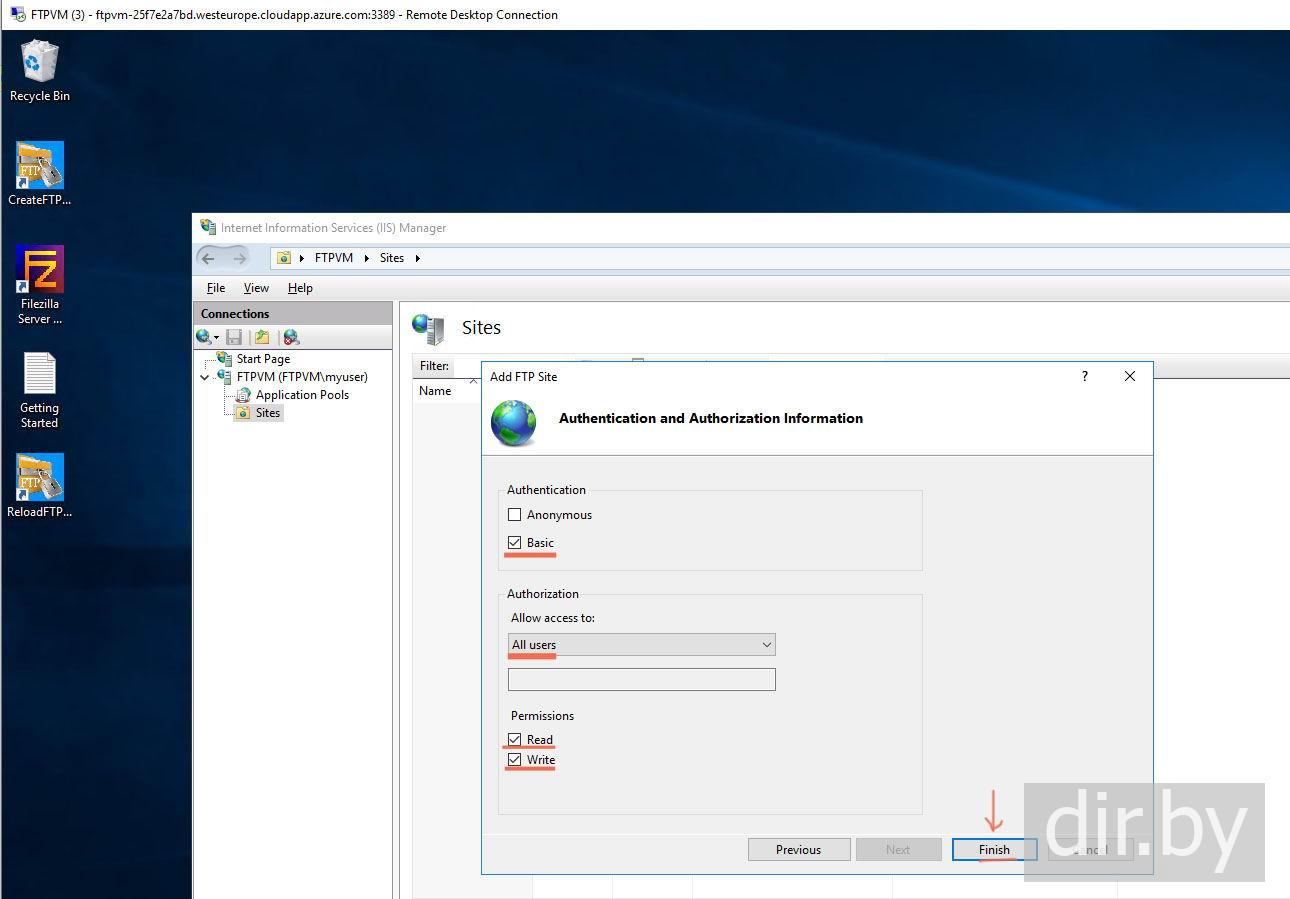Viewport: 1290px width, 899px height.
Task: Open the CreateFTP desktop shortcut
Action: (x=39, y=166)
